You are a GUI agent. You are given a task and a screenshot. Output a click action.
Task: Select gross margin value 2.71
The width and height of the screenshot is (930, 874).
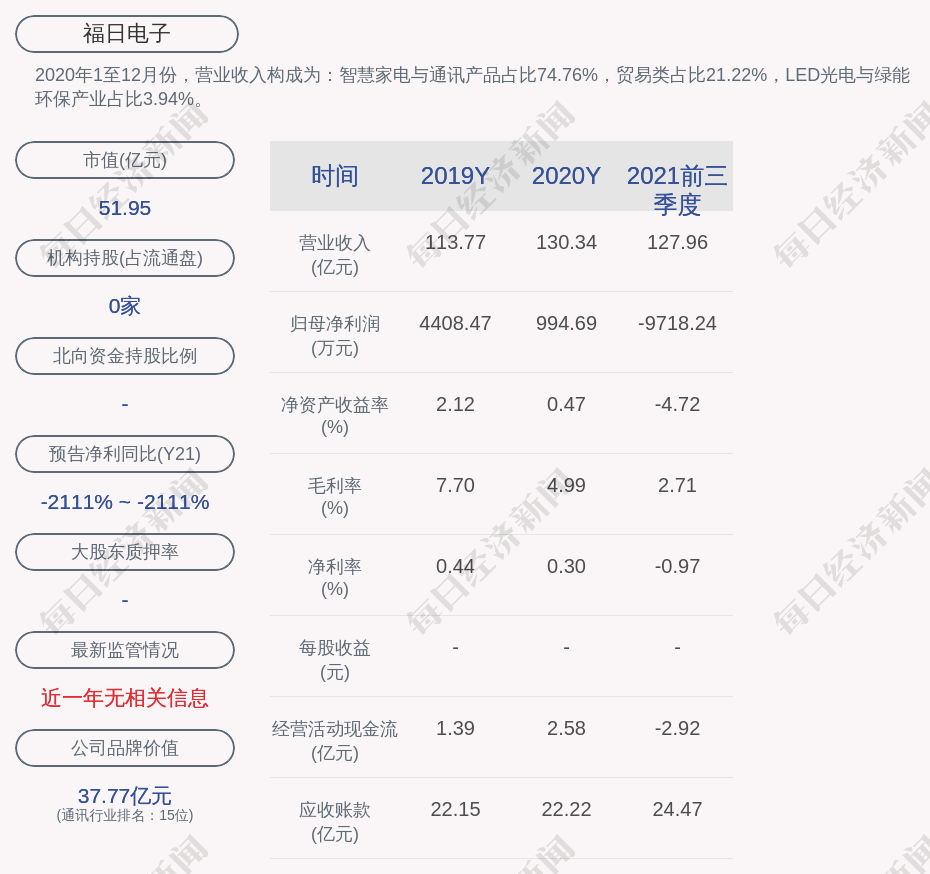677,486
